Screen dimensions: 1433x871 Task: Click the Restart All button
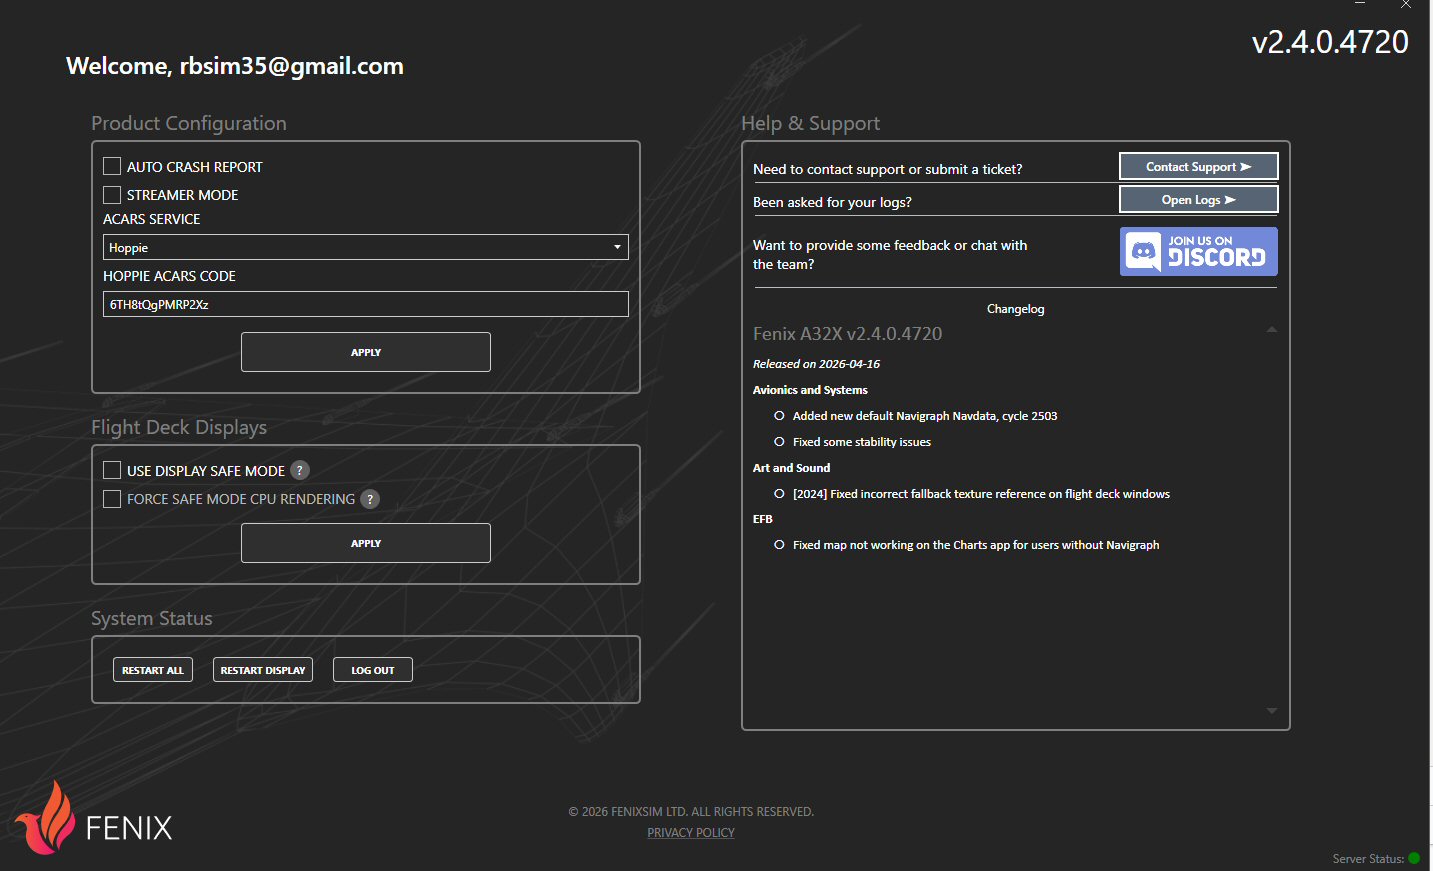pyautogui.click(x=153, y=670)
